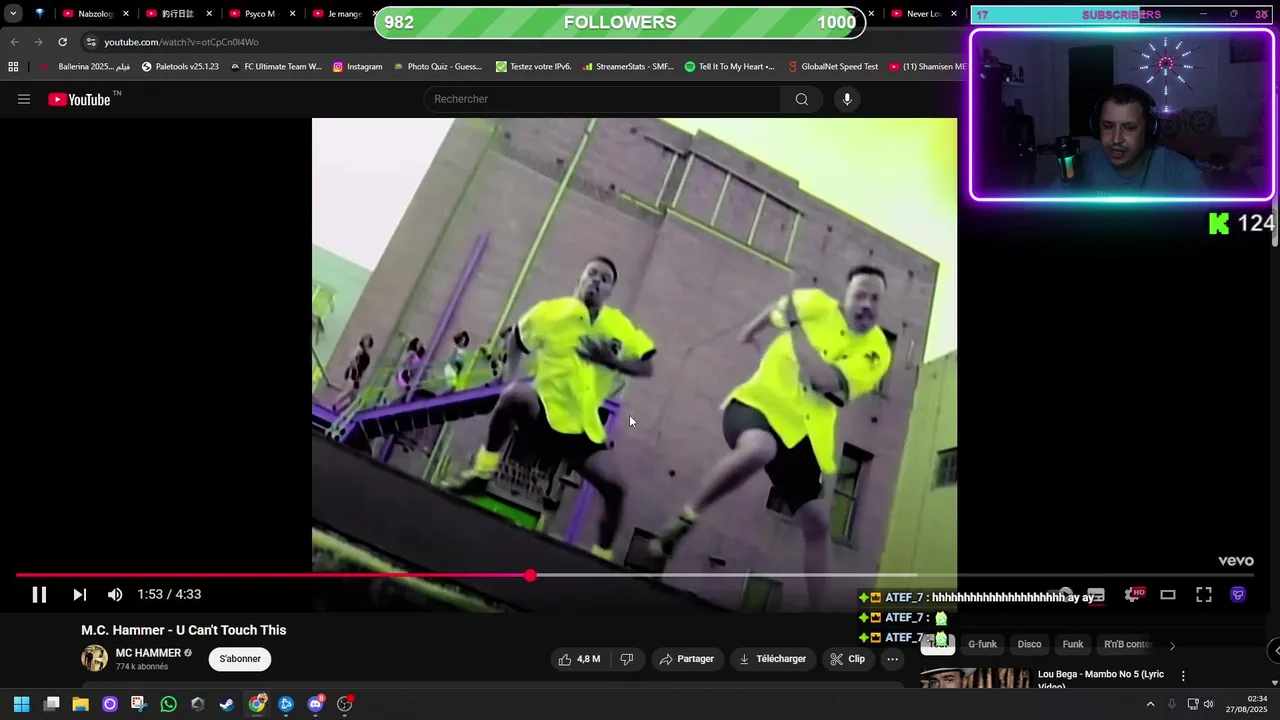Select the Funk filter chip
Image resolution: width=1280 pixels, height=720 pixels.
(x=1073, y=645)
